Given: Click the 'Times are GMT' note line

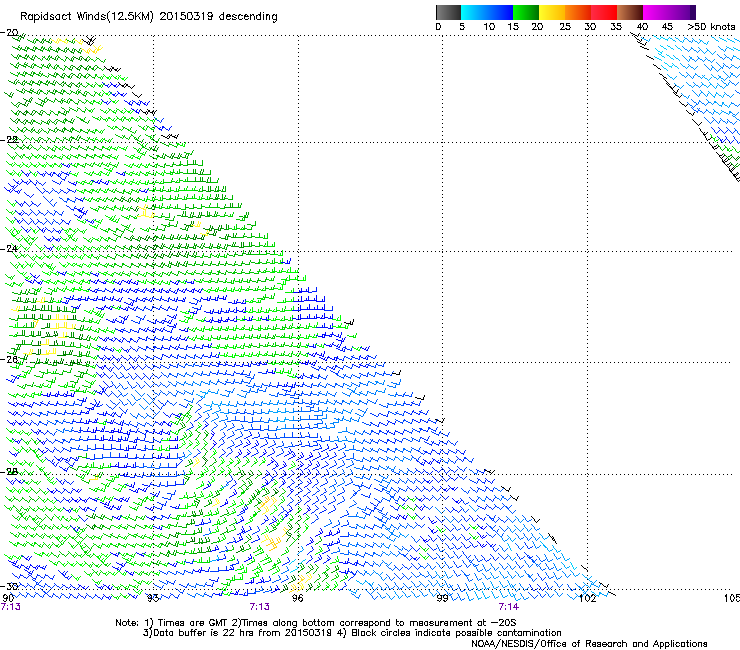Looking at the screenshot, I should pyautogui.click(x=316, y=623).
